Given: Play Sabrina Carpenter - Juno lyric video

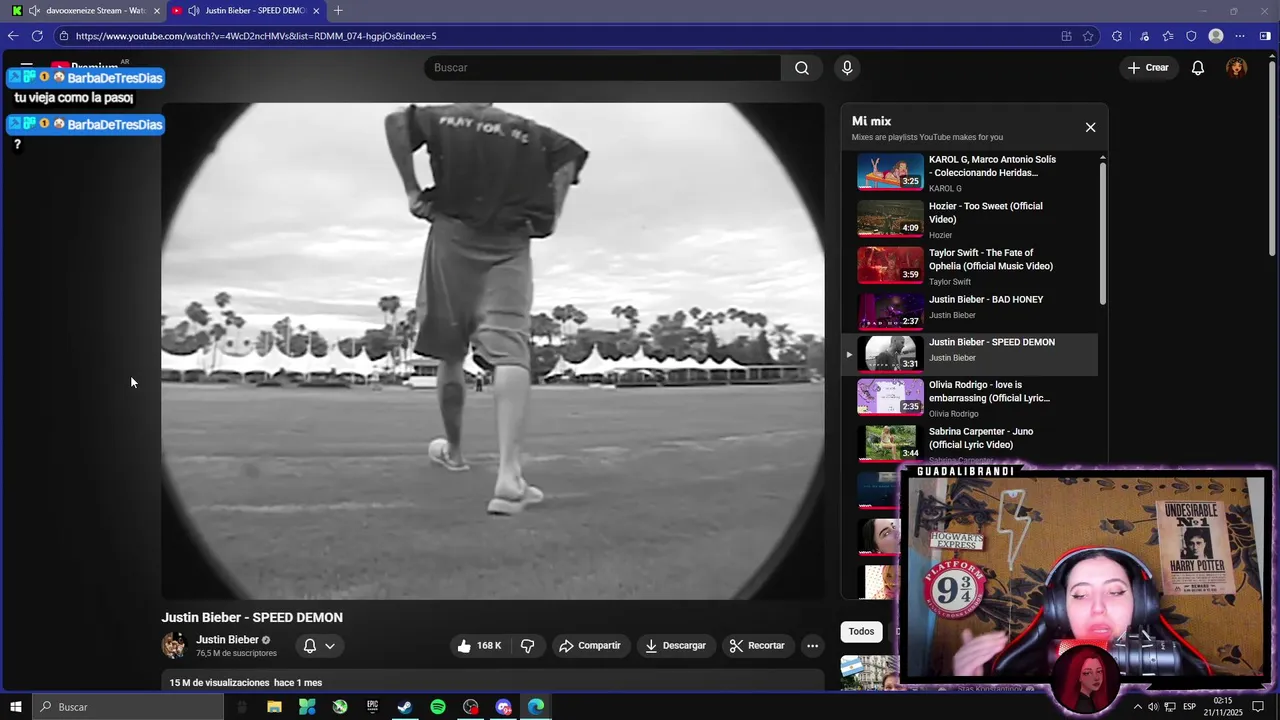Looking at the screenshot, I should pos(970,444).
